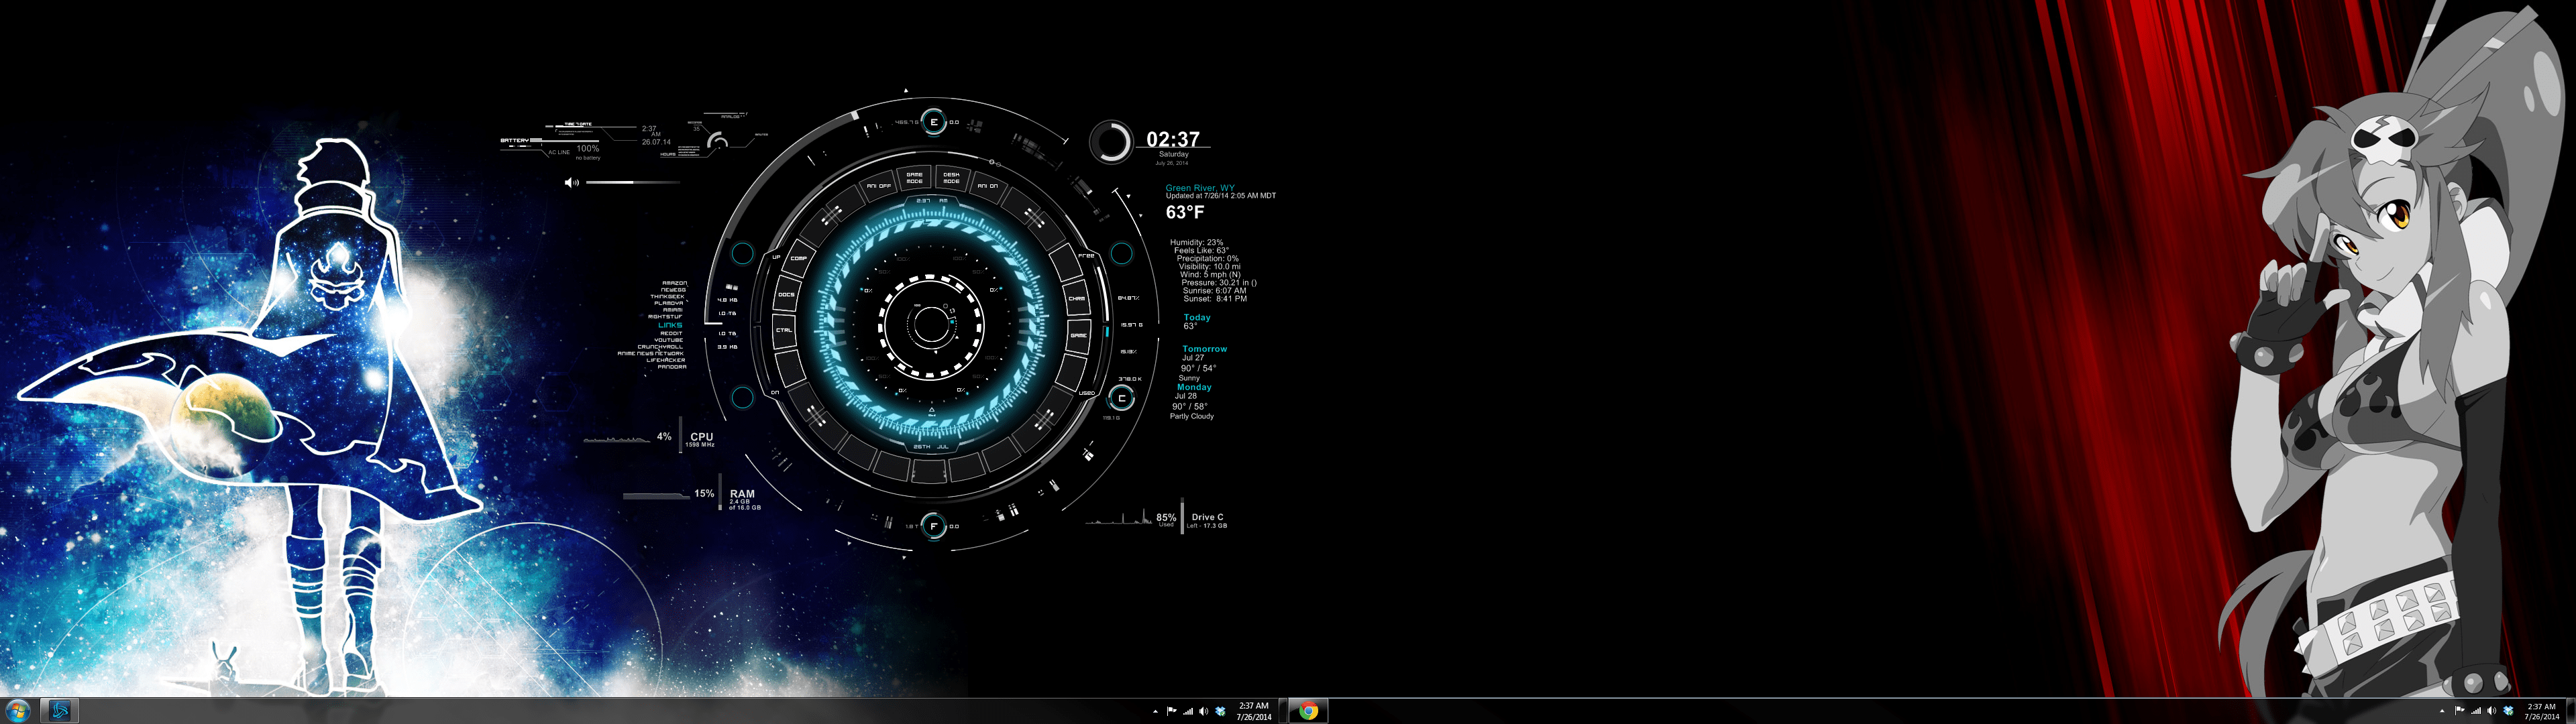
Task: Click the Monday forecast heading
Action: coord(1194,387)
